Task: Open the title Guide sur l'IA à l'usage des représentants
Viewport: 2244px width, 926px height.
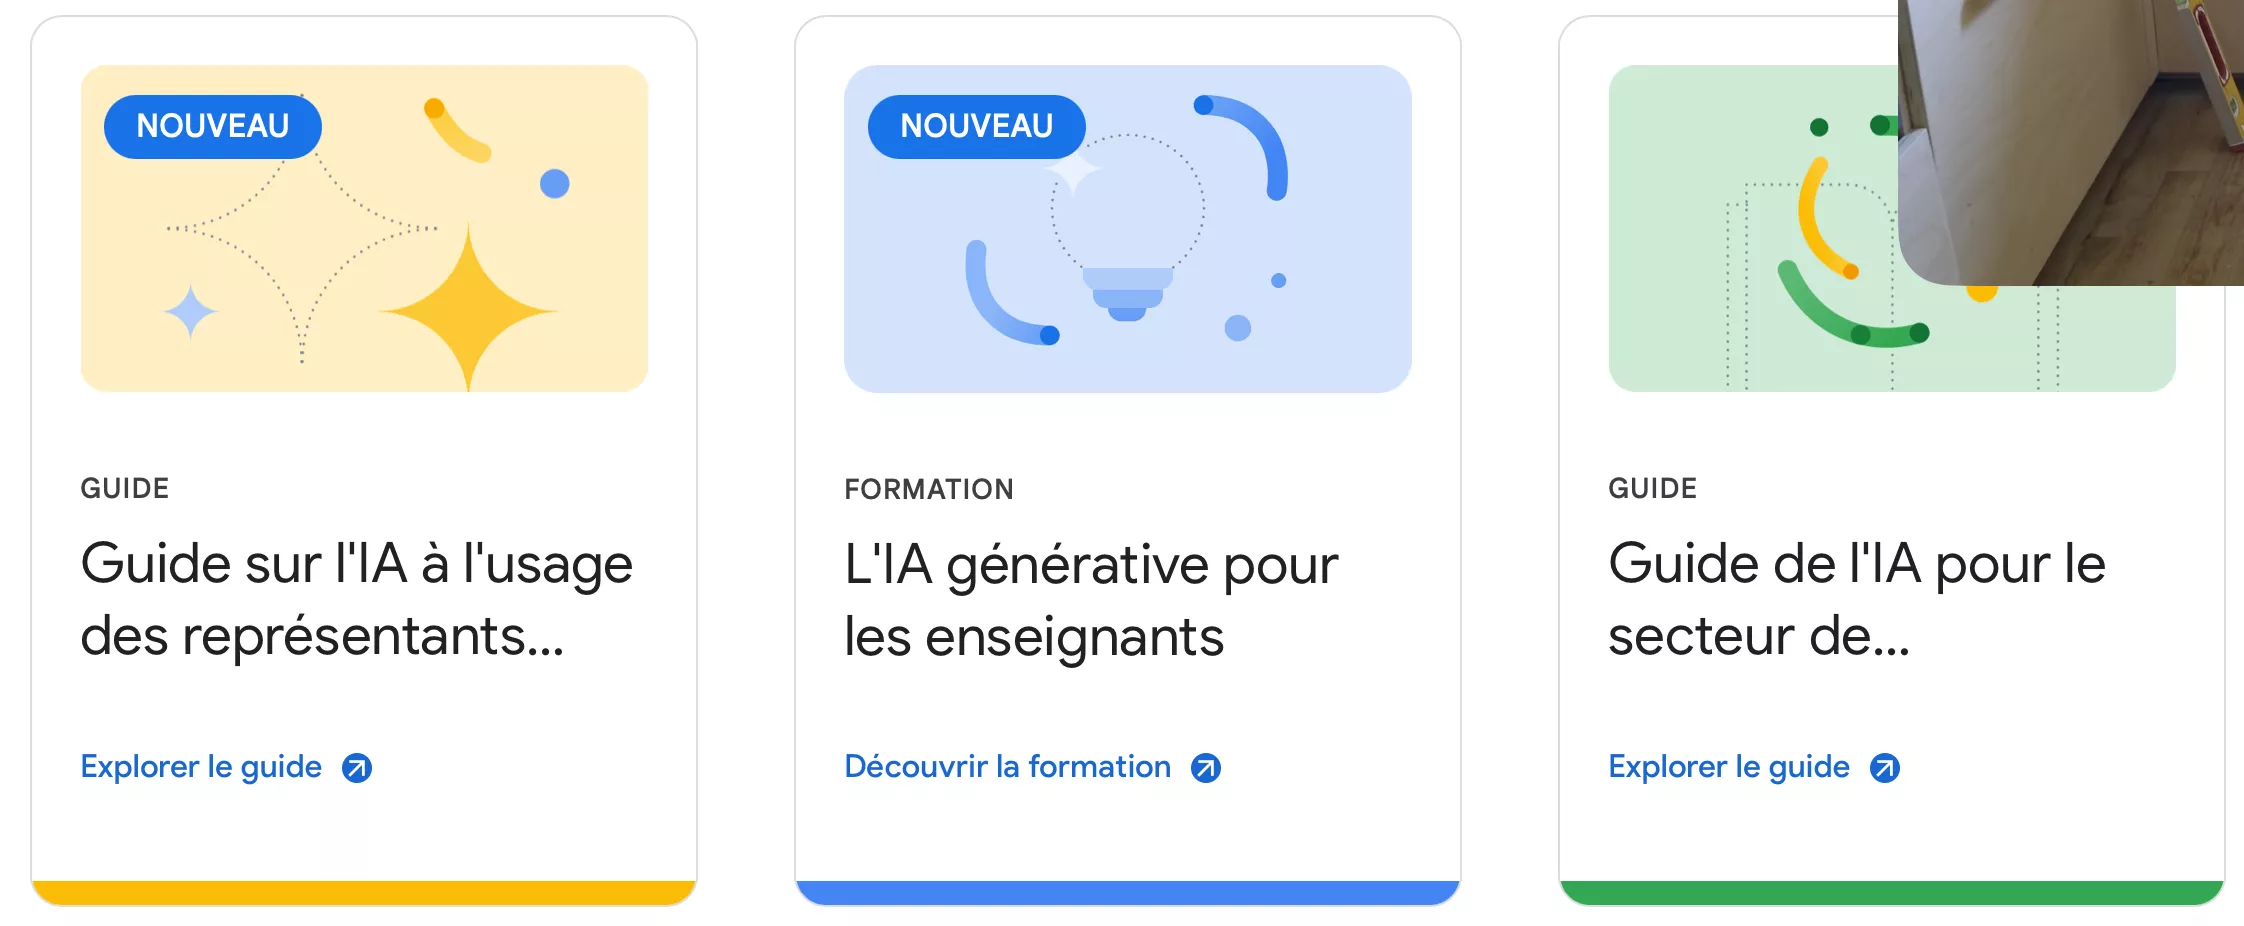Action: click(356, 599)
